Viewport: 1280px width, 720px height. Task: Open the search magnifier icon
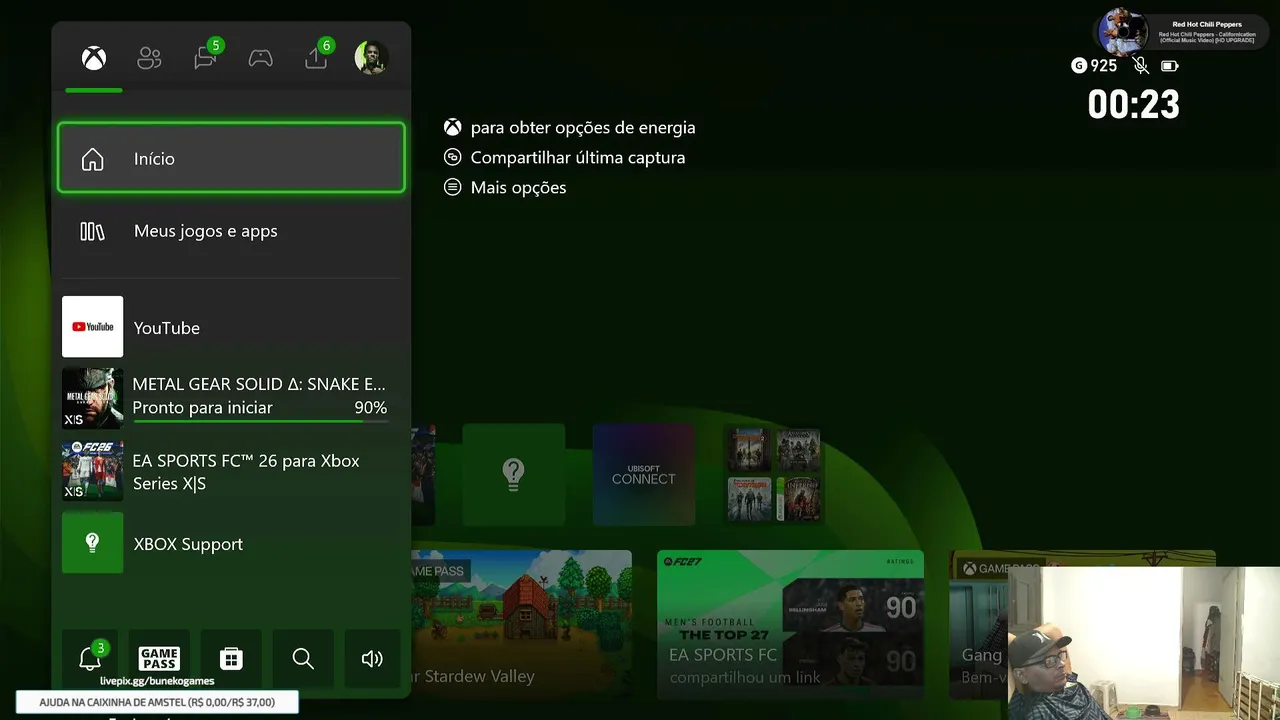click(x=303, y=658)
